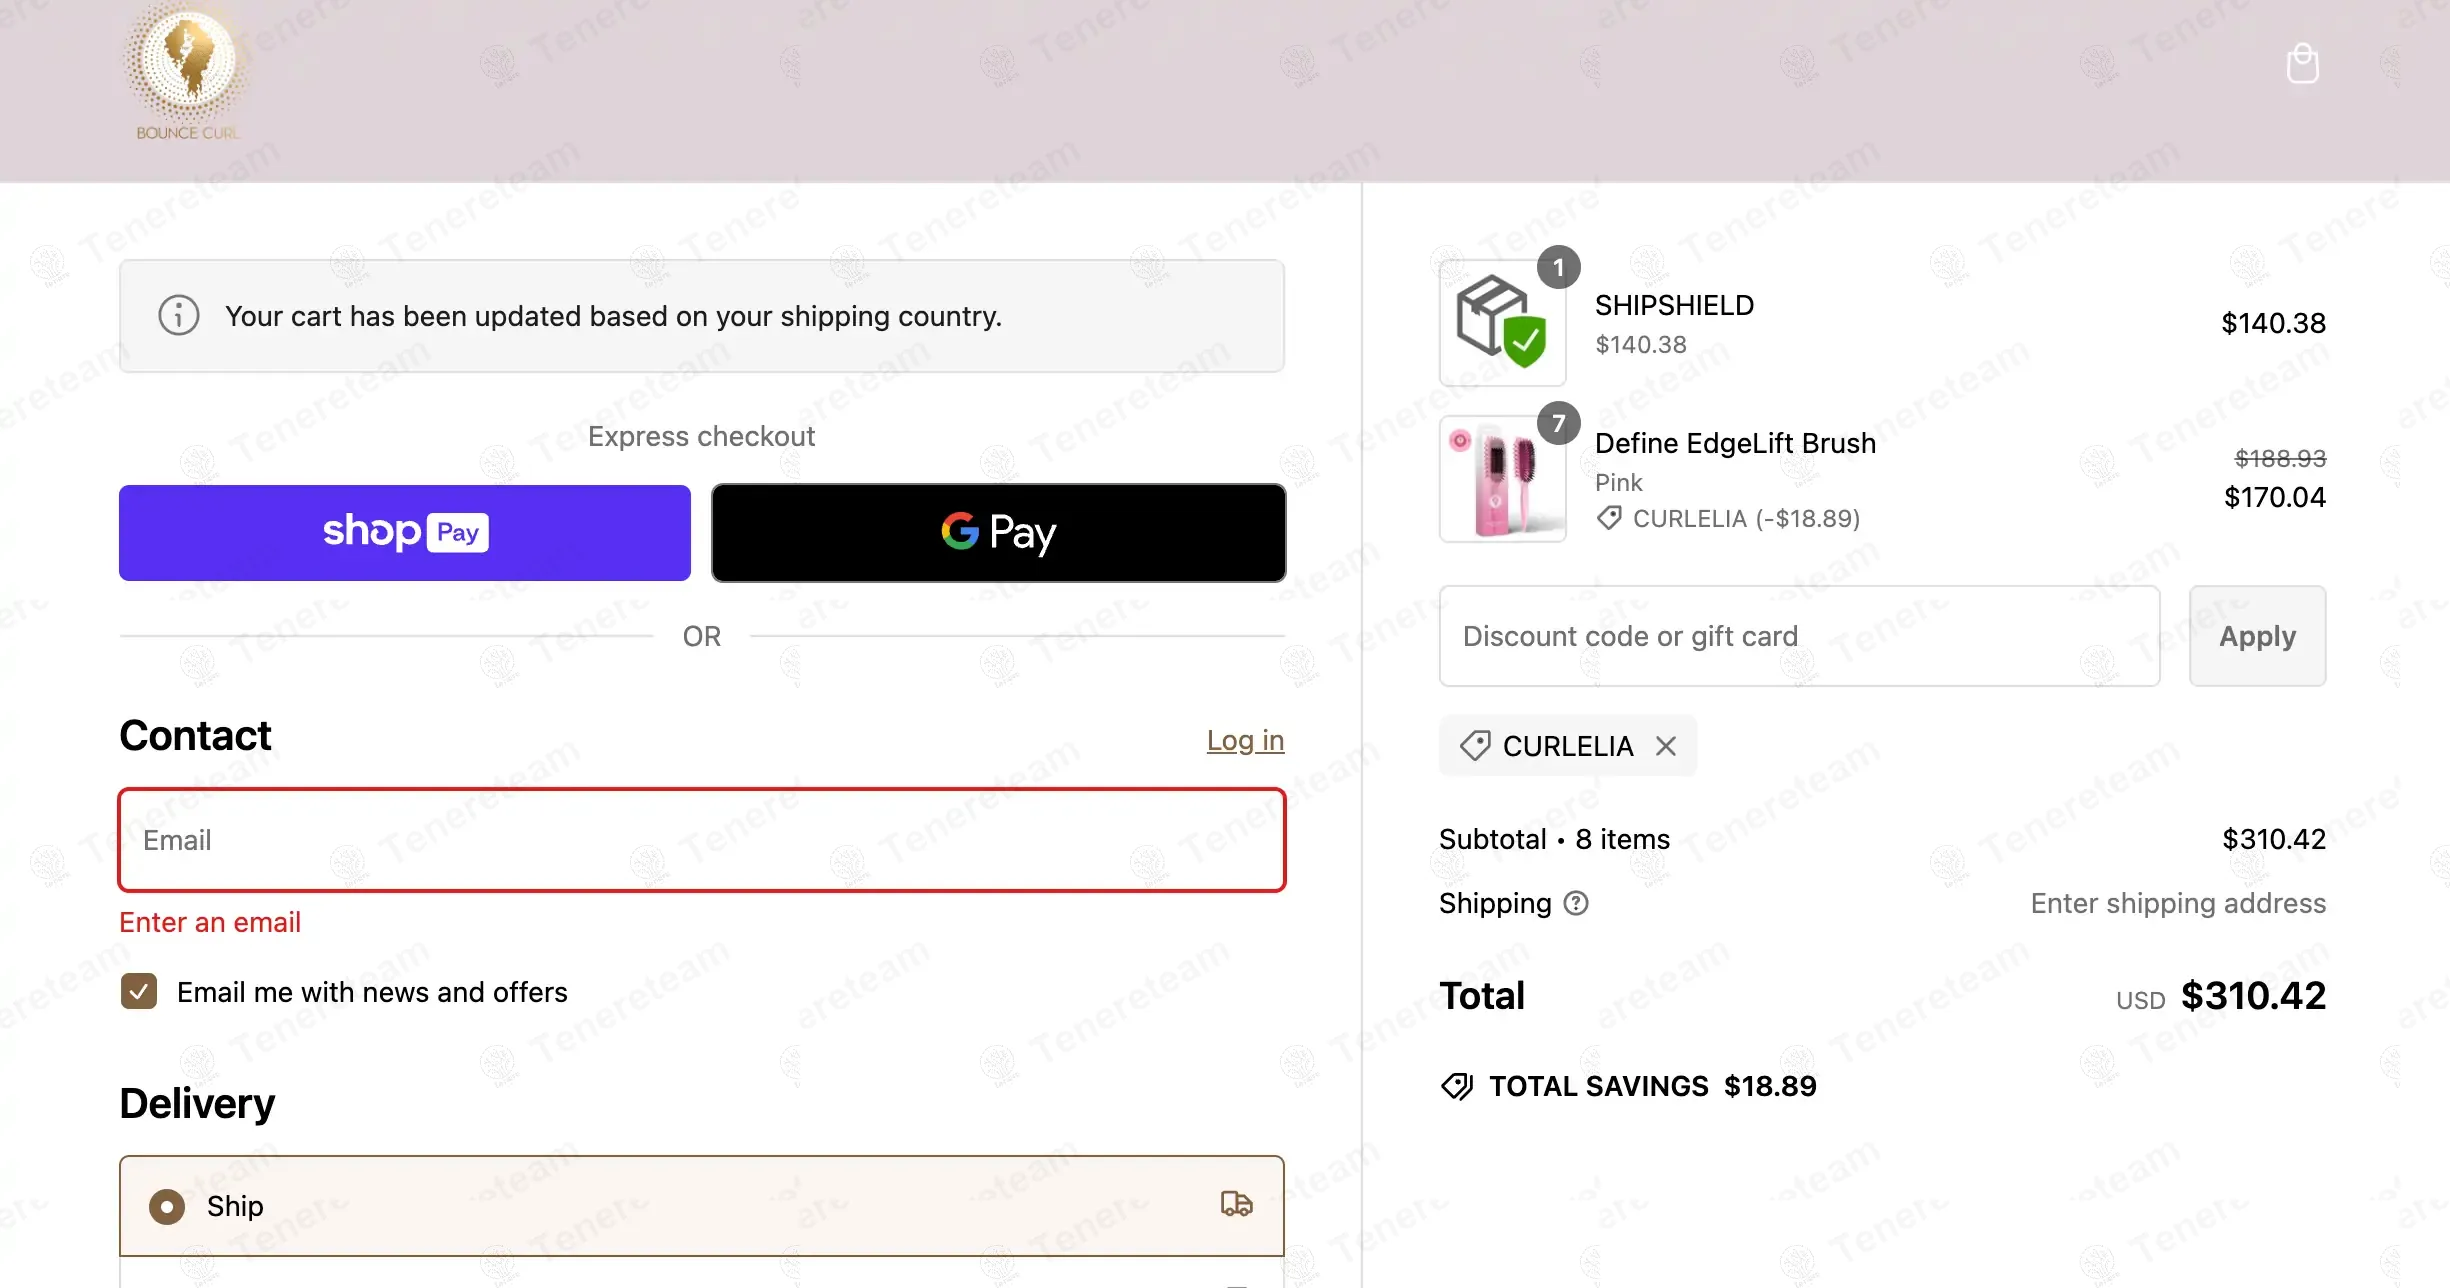Open the shopping bag cart icon
This screenshot has height=1288, width=2450.
click(x=2302, y=64)
